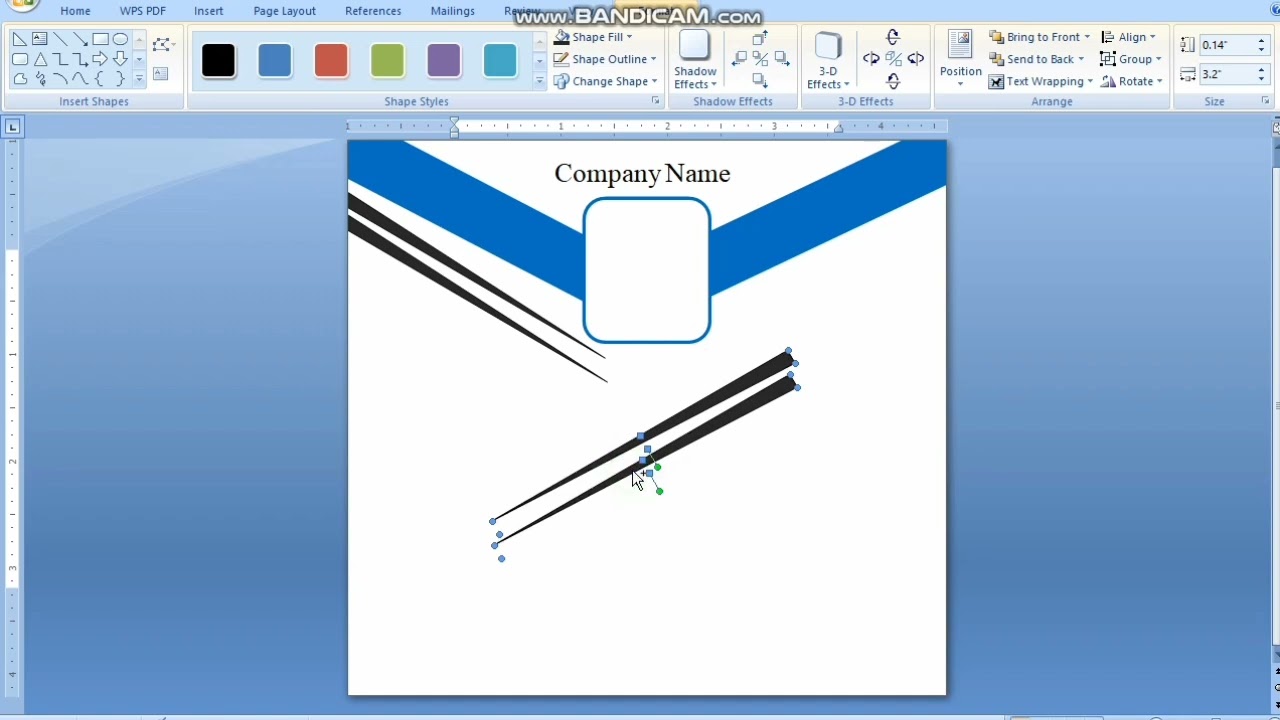Open the Size dialog launcher
The width and height of the screenshot is (1280, 720).
coord(1265,101)
